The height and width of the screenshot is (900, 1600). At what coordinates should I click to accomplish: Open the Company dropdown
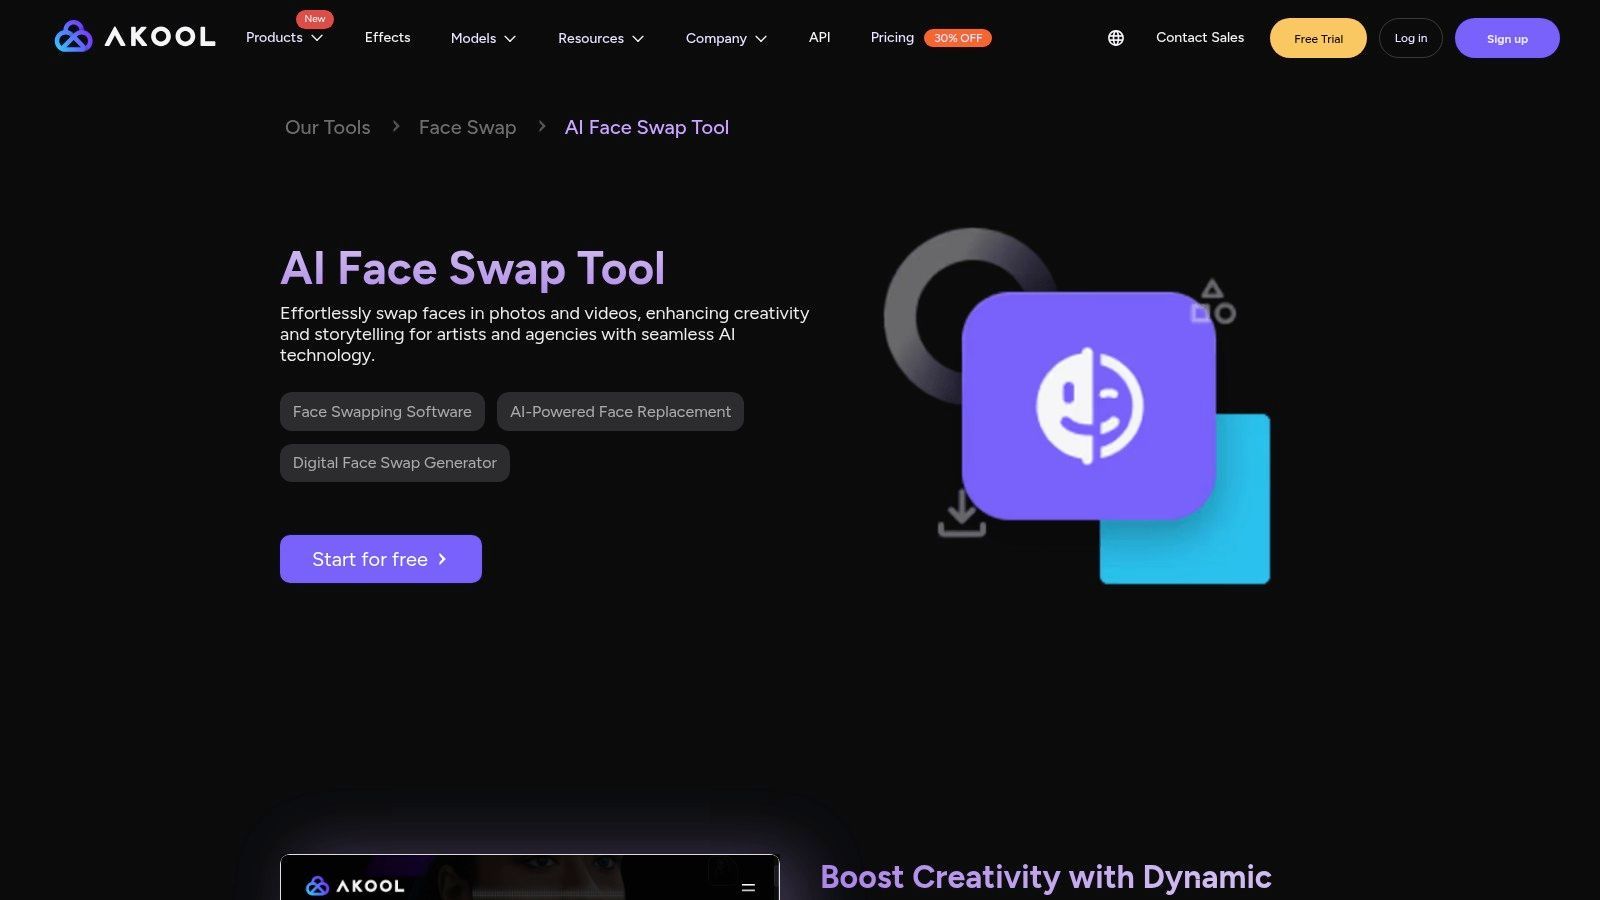point(725,38)
